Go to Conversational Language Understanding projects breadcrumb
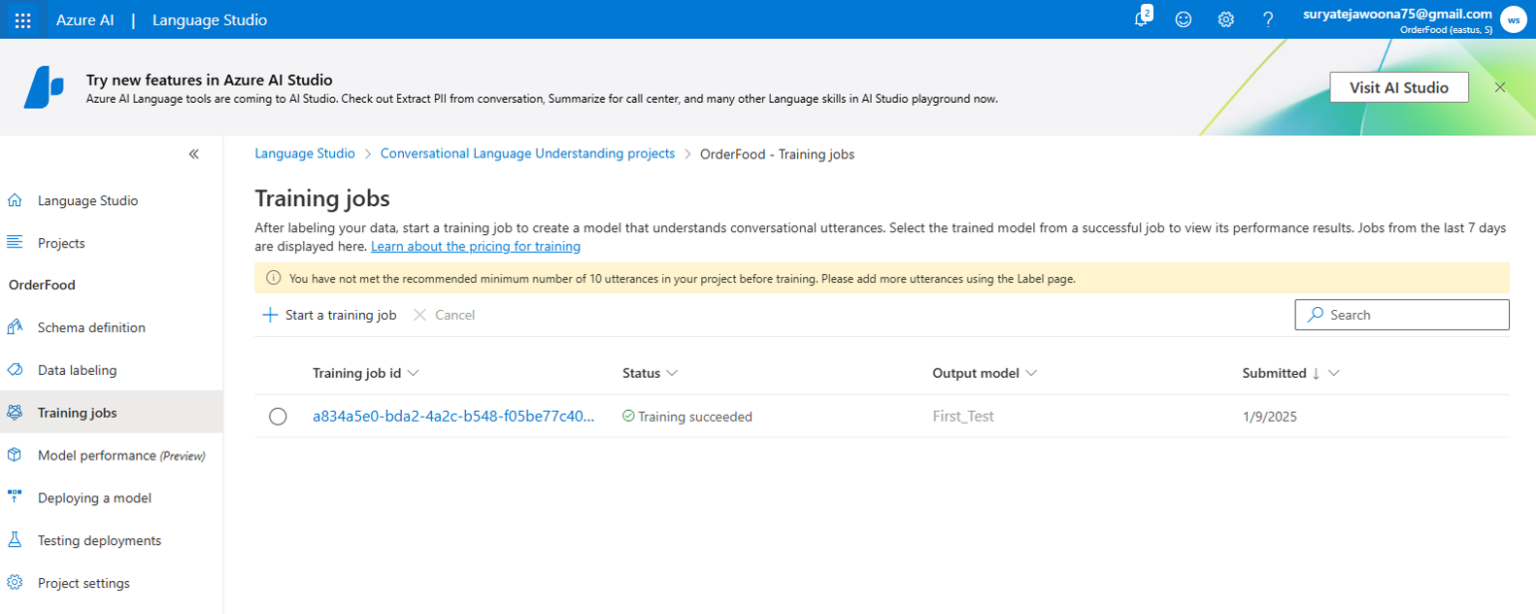1536x614 pixels. coord(527,153)
